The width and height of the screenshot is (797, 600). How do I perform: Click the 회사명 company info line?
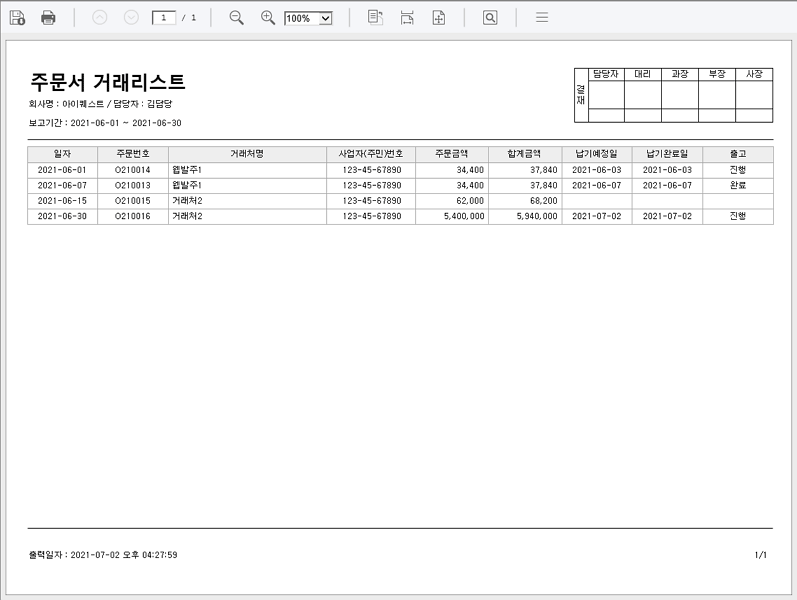[100, 104]
